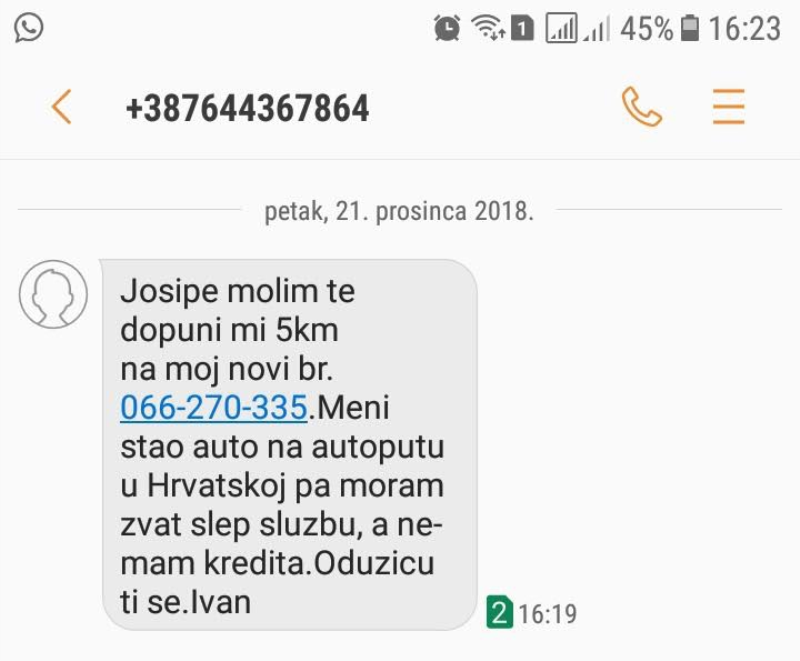Viewport: 800px width, 661px height.
Task: Tap the 45% battery percentage text
Action: 646,29
